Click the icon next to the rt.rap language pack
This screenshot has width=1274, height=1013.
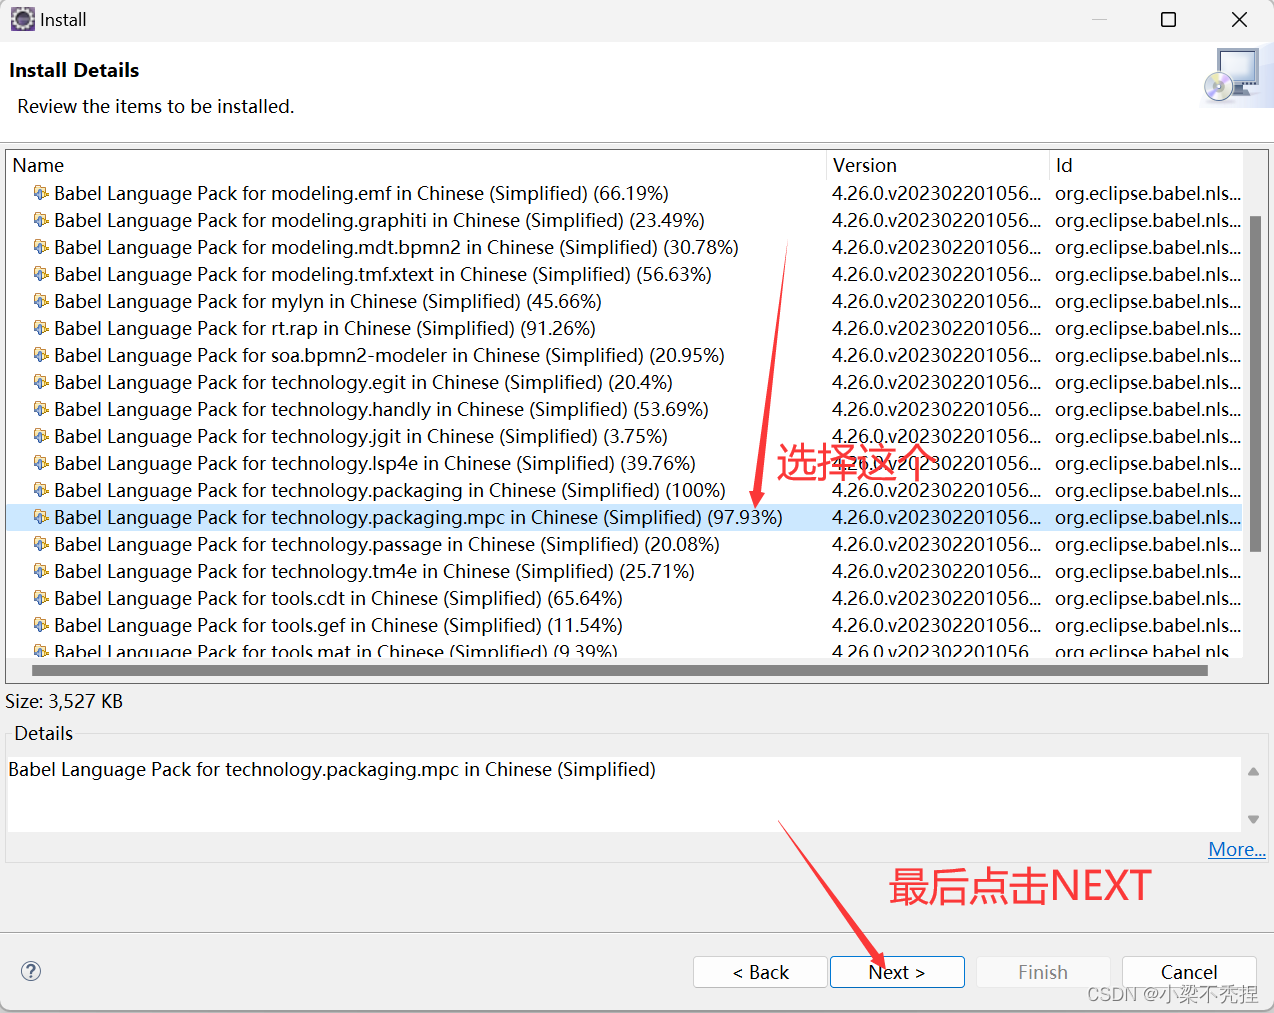click(41, 328)
